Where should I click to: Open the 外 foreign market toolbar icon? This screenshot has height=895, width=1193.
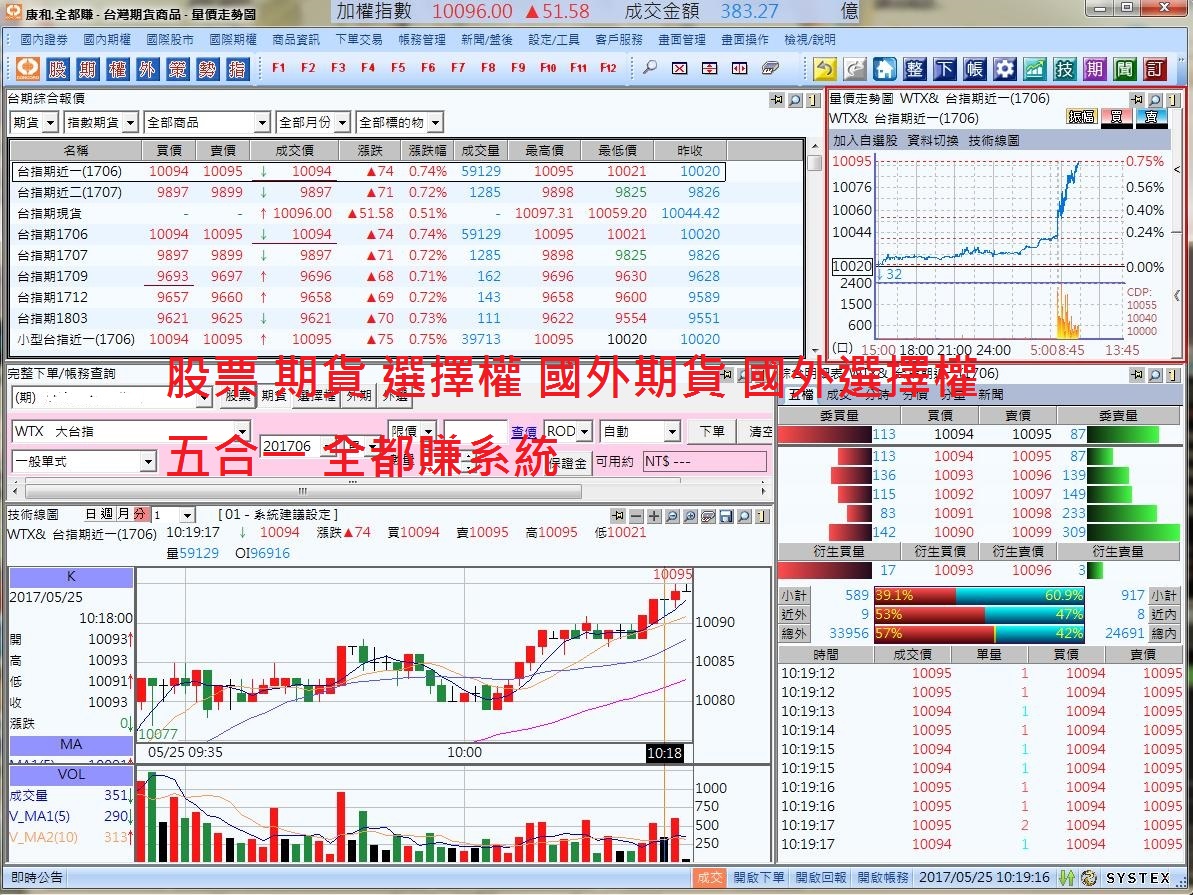(148, 69)
